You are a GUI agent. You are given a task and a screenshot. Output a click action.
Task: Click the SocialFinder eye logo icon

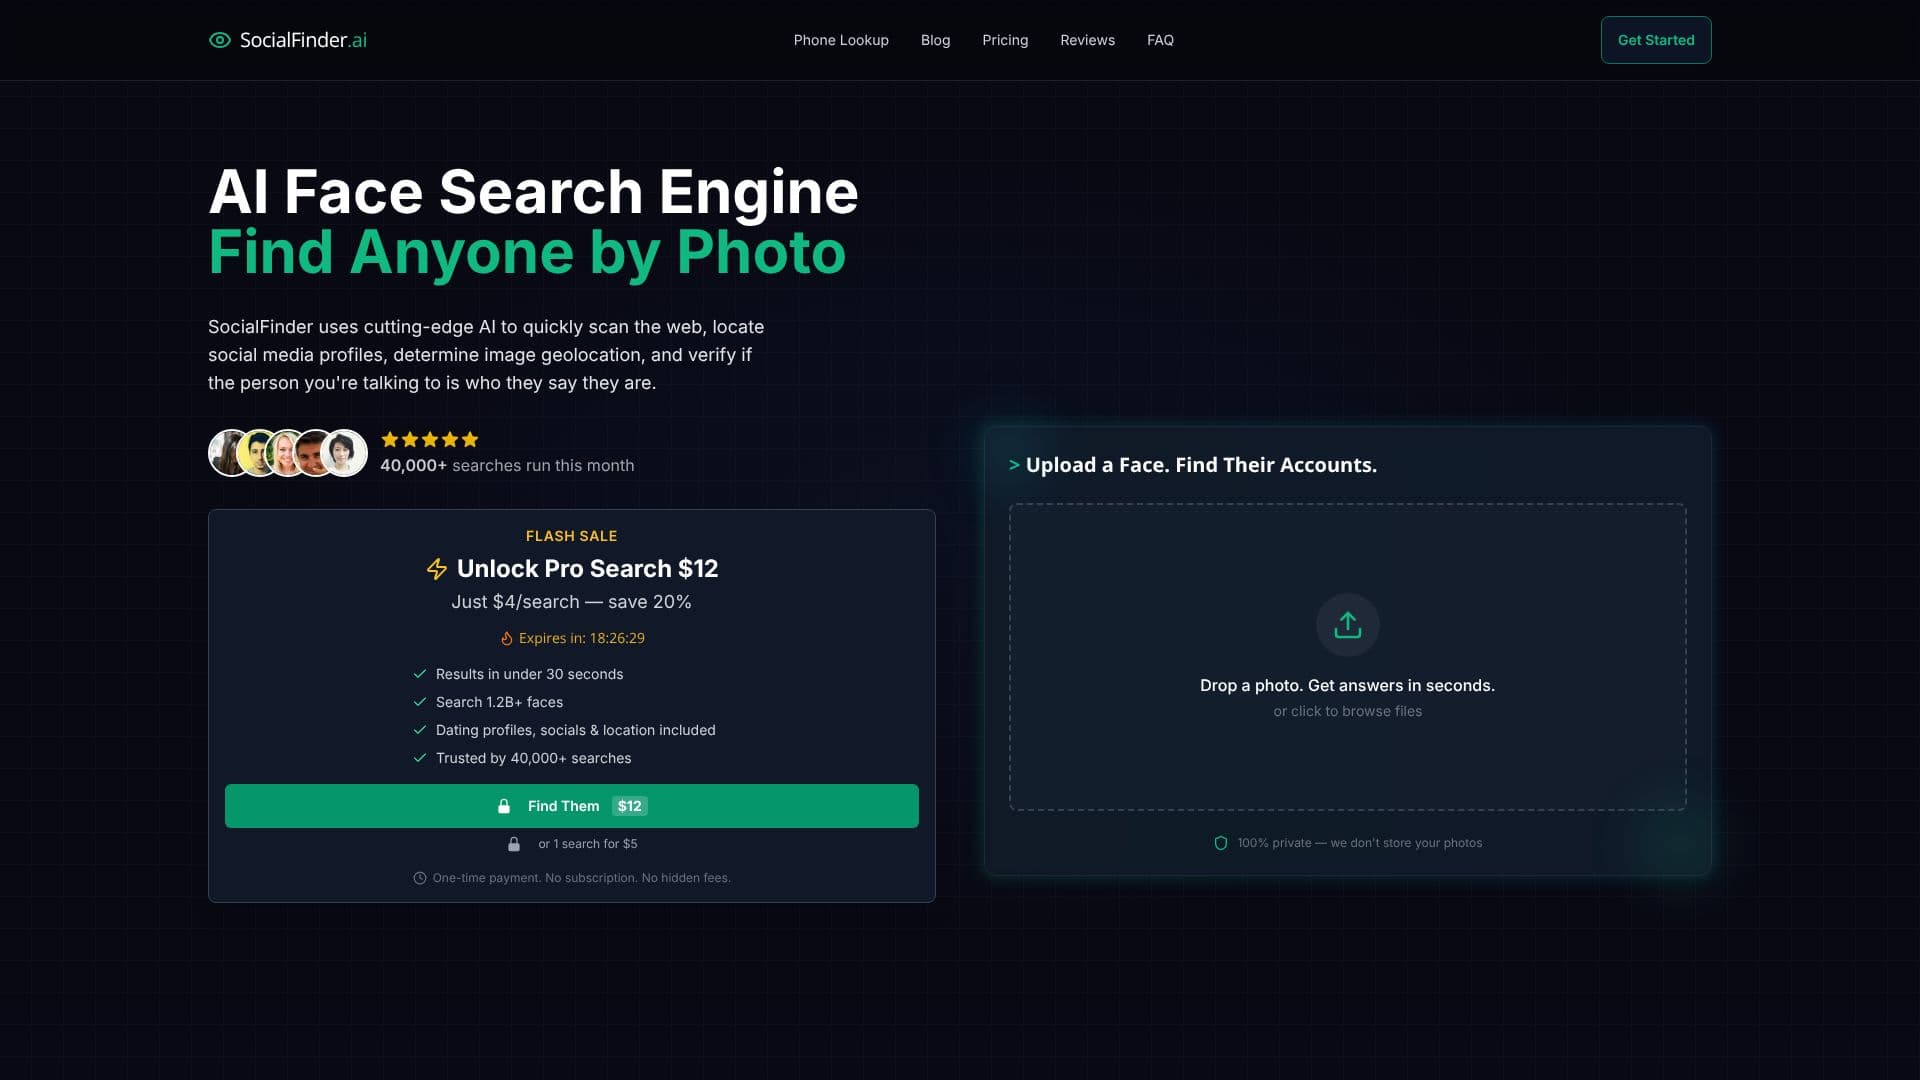[219, 40]
